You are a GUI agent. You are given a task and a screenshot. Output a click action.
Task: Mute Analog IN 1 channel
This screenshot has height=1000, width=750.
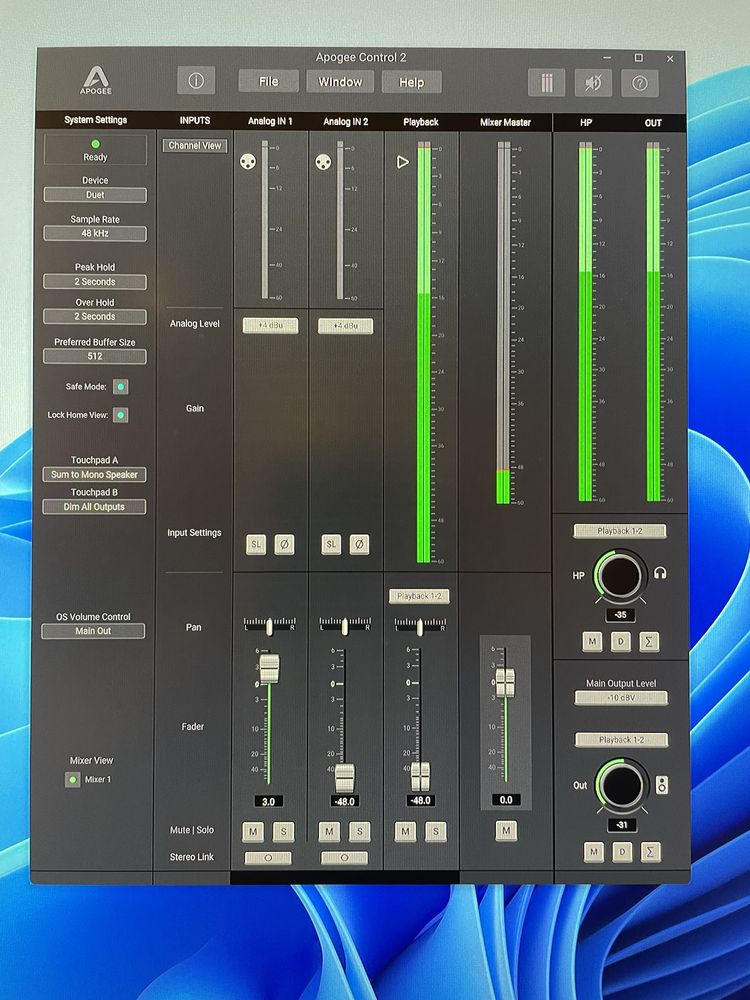tap(253, 832)
